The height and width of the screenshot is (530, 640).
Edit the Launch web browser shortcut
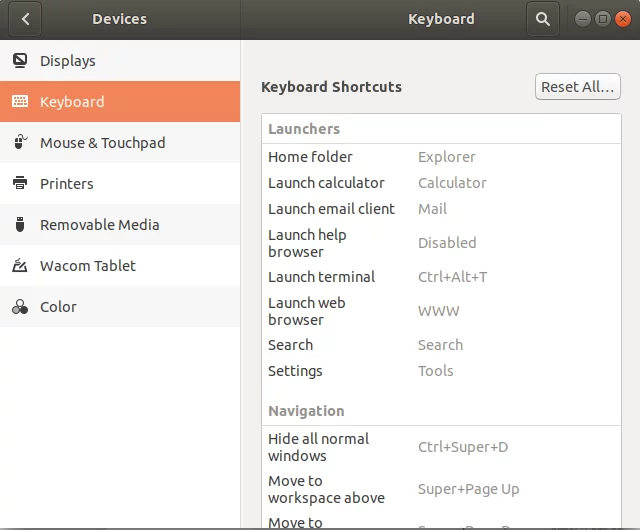click(x=441, y=311)
